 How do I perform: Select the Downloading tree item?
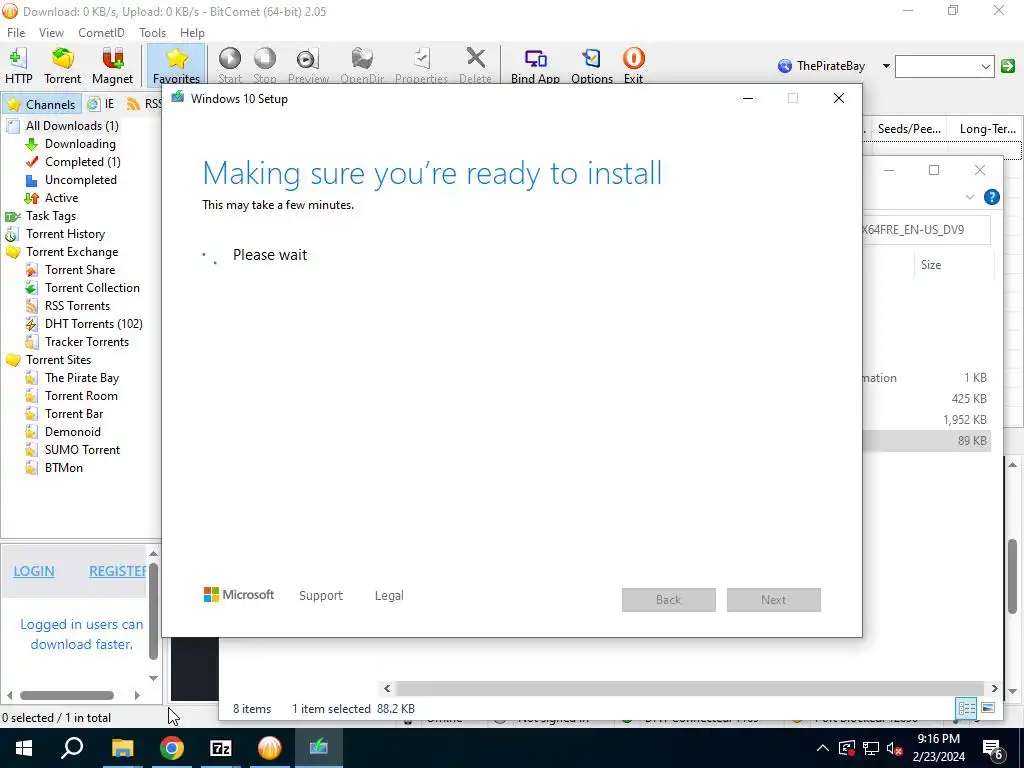click(80, 144)
